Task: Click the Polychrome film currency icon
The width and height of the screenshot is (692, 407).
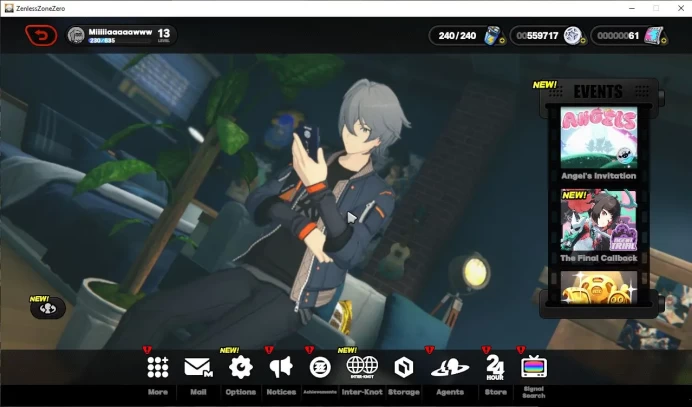Action: [654, 36]
